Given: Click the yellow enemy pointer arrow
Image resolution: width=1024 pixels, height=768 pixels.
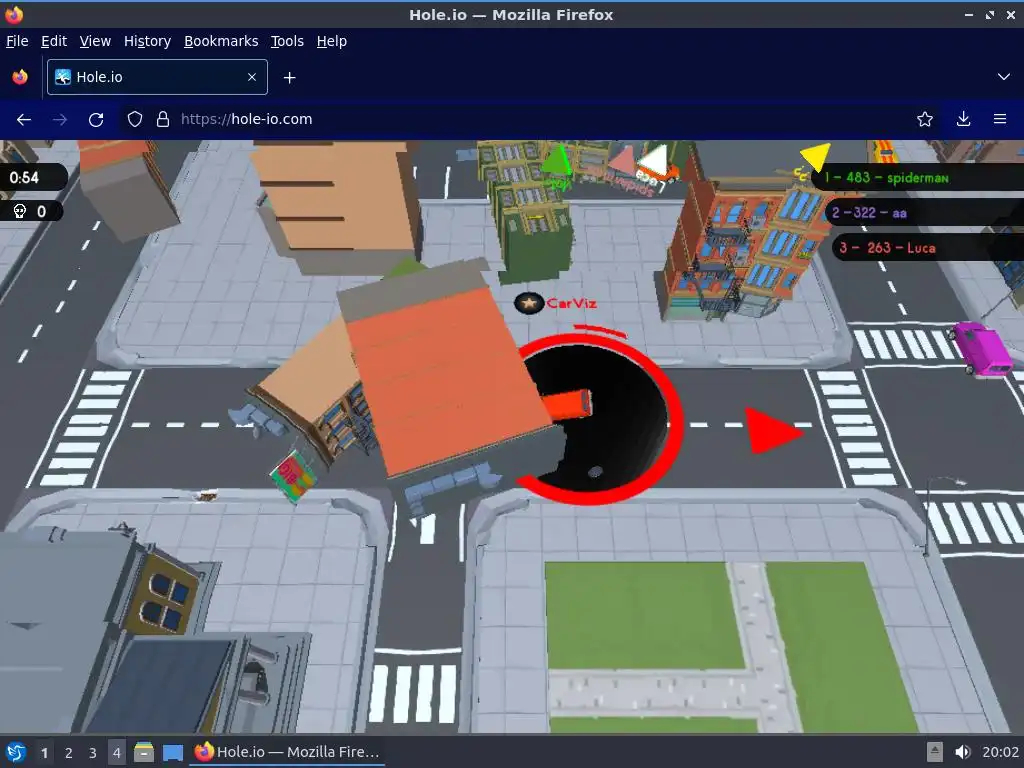Looking at the screenshot, I should 816,157.
